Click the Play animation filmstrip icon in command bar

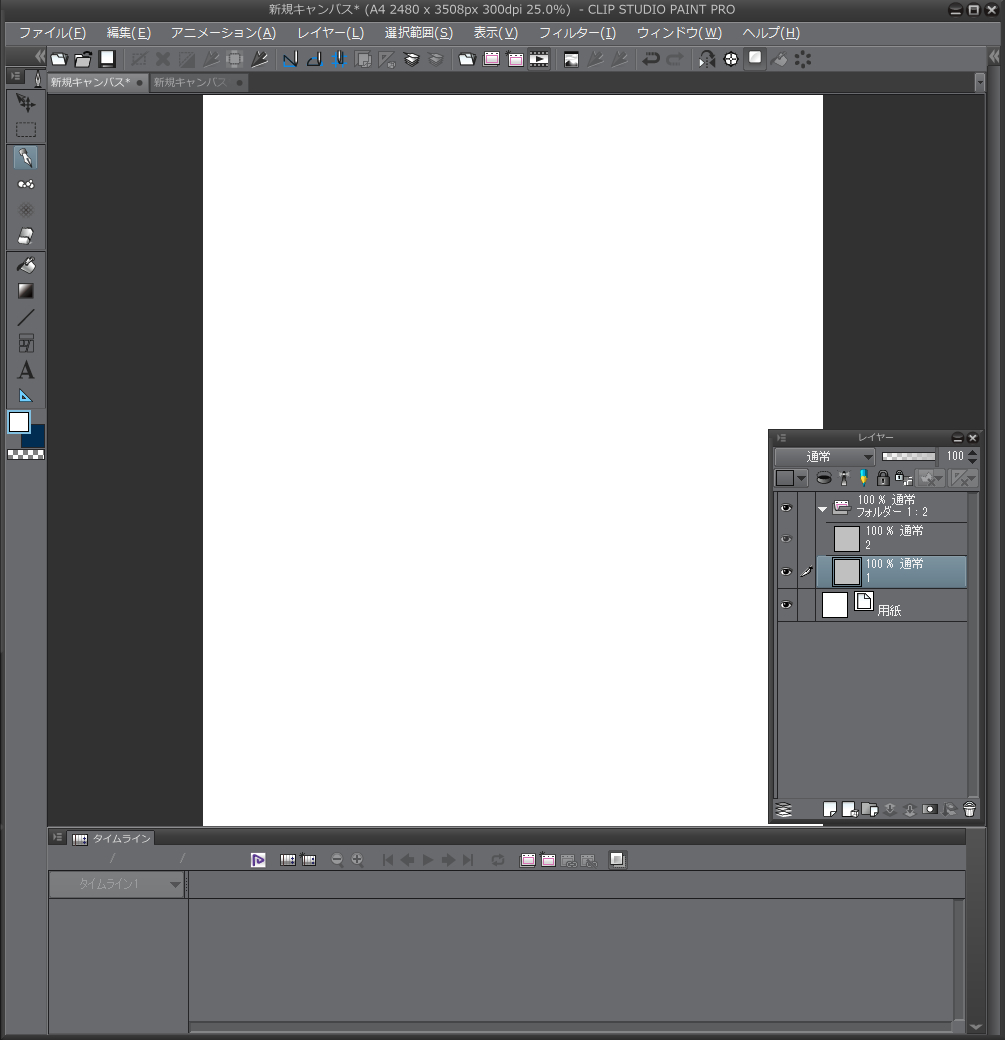[539, 59]
